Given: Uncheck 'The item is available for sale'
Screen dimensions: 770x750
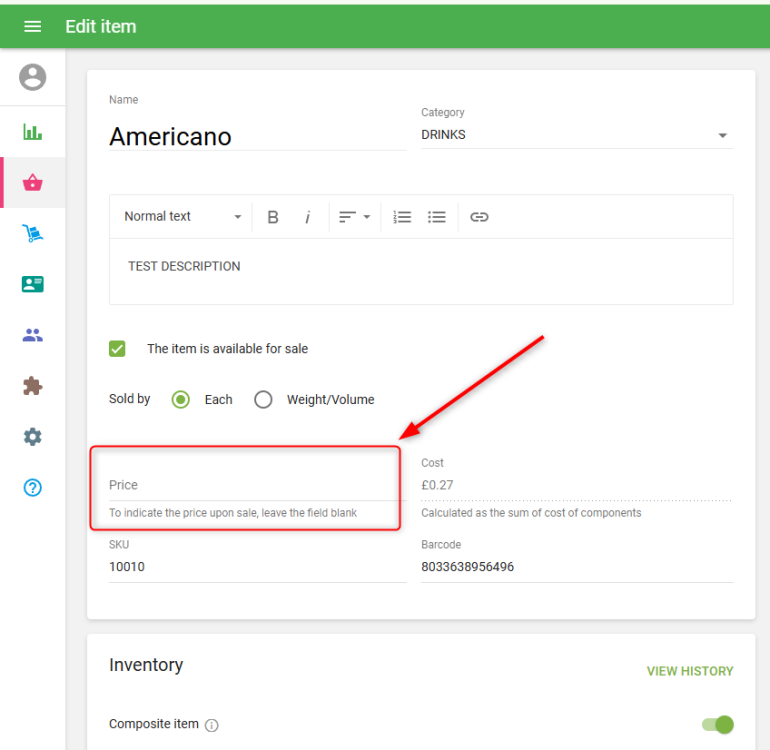Looking at the screenshot, I should pos(118,349).
